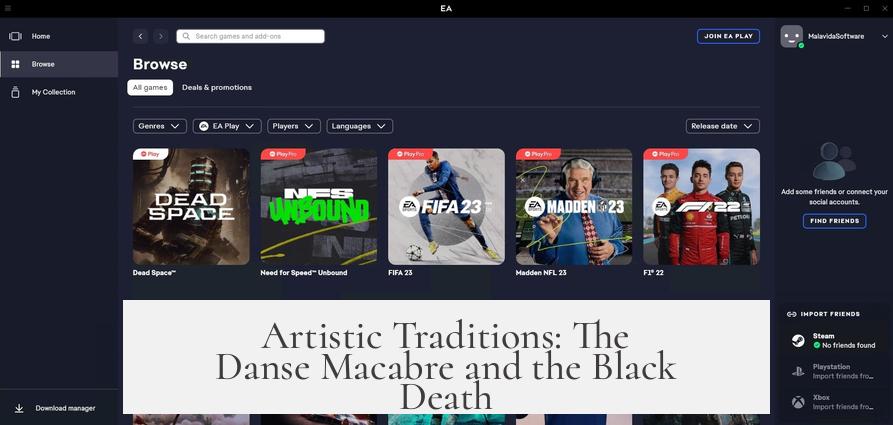Viewport: 893px width, 425px height.
Task: Click the Download manager arrow icon
Action: pyautogui.click(x=19, y=408)
